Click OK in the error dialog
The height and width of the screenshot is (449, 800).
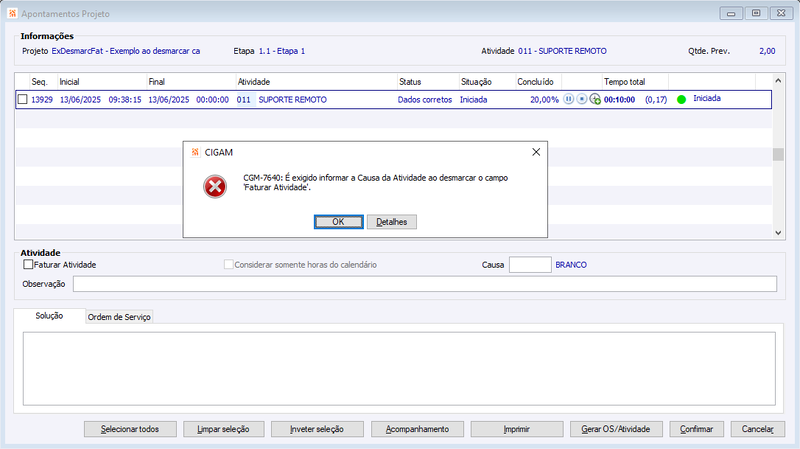click(x=338, y=222)
